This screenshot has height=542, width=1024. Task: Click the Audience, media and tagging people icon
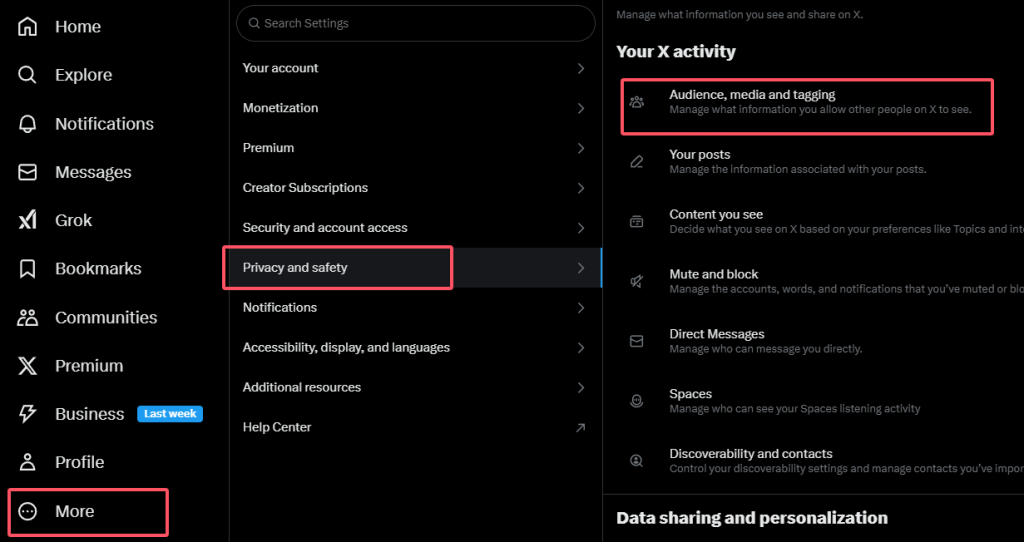(x=637, y=102)
